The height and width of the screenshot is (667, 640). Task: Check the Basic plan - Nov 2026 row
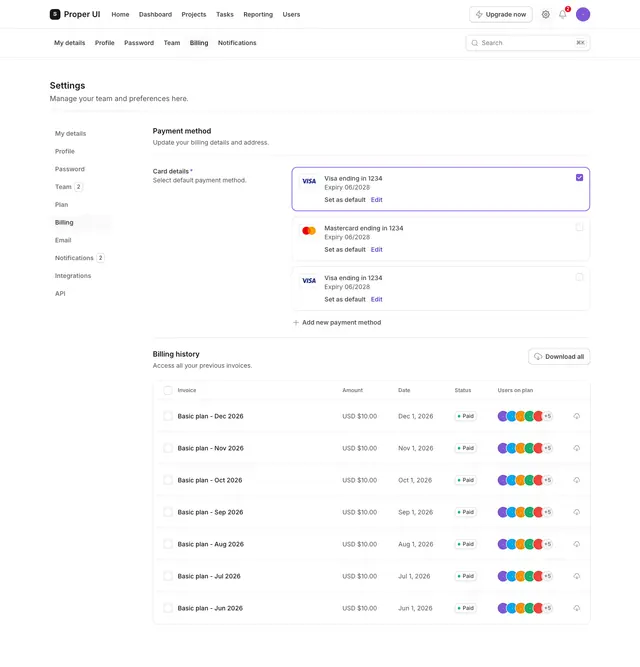pos(168,448)
